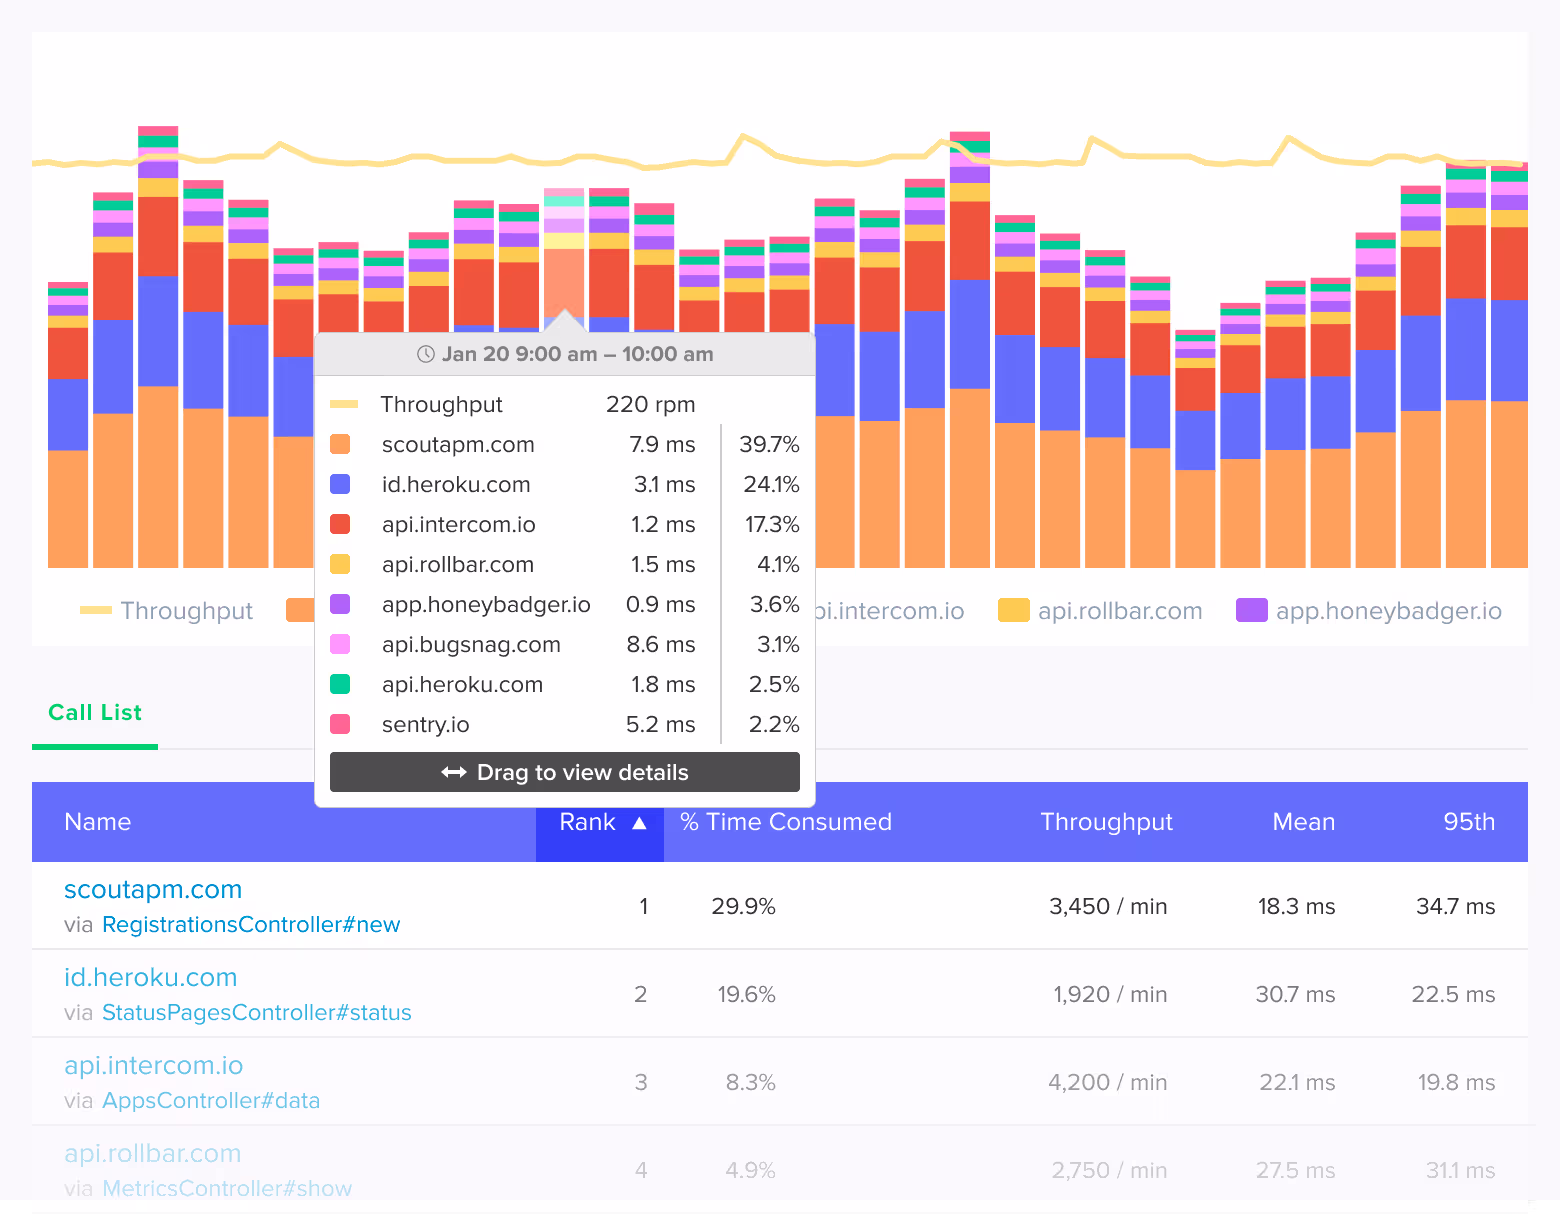
Task: Click the Rank column sort arrow
Action: 639,821
